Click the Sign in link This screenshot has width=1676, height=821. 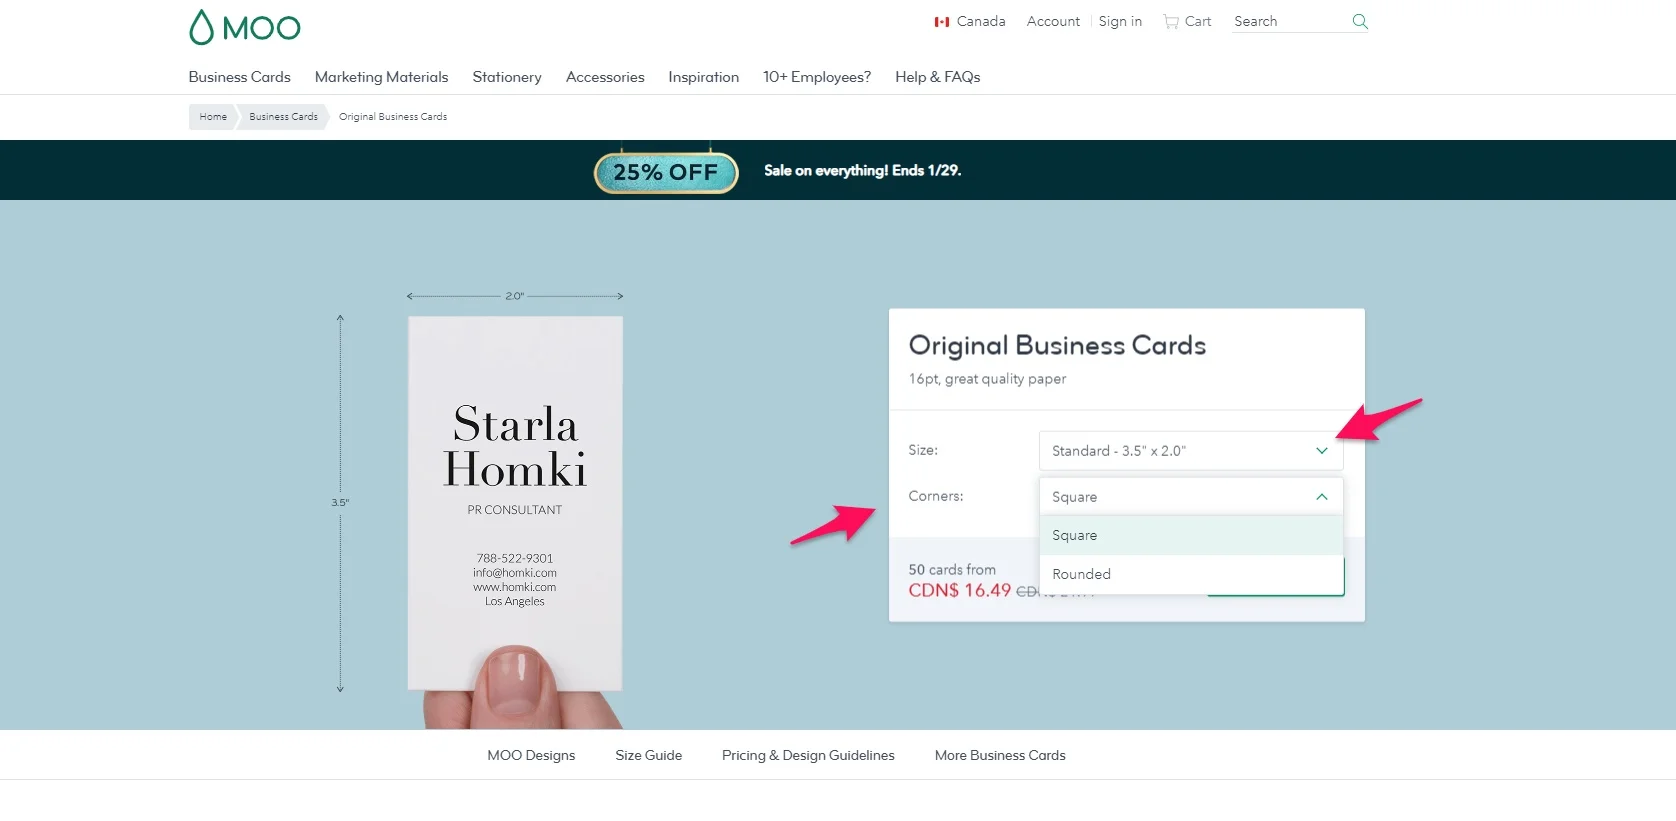click(x=1120, y=21)
